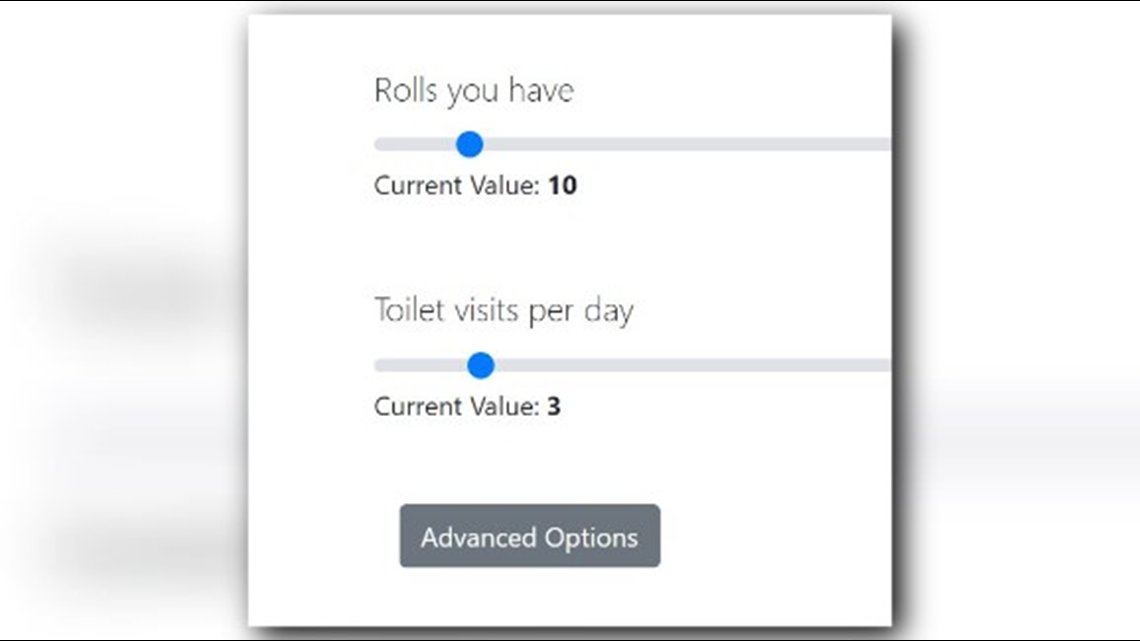Click the Advanced Options button
Viewport: 1140px width, 641px height.
point(529,536)
